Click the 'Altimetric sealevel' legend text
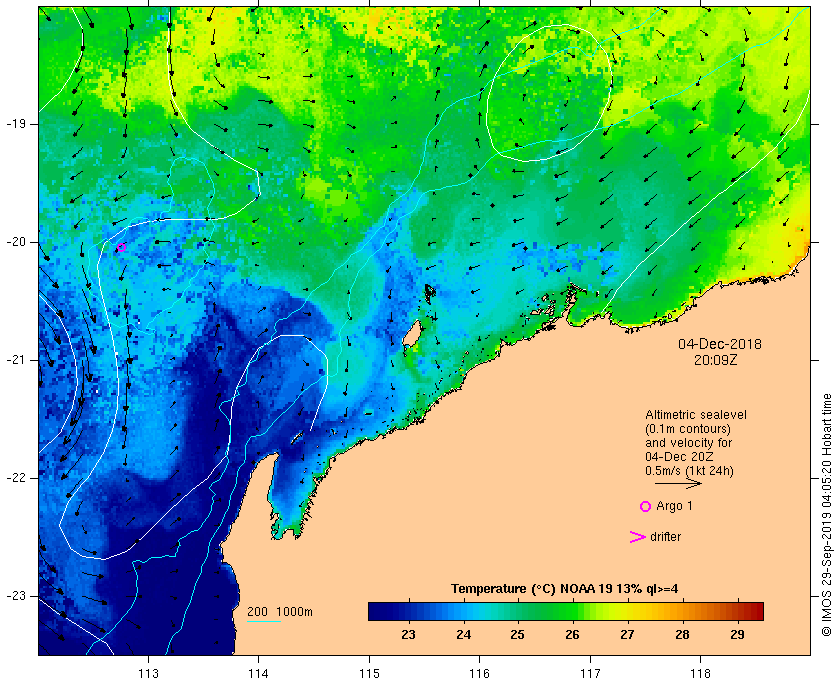 pos(696,415)
